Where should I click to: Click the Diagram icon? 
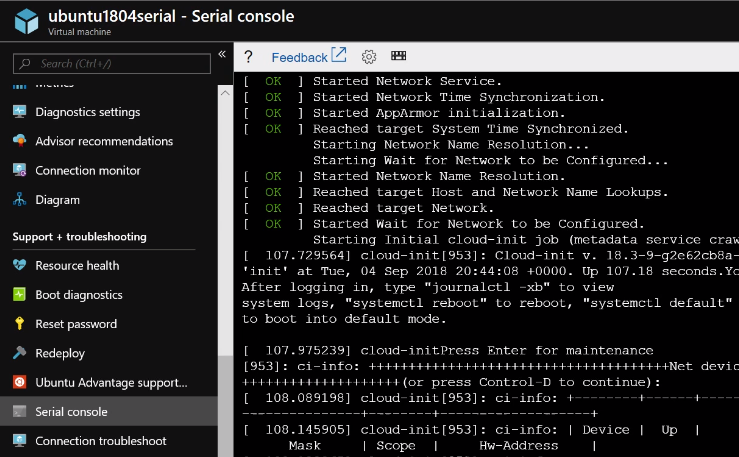[x=19, y=199]
